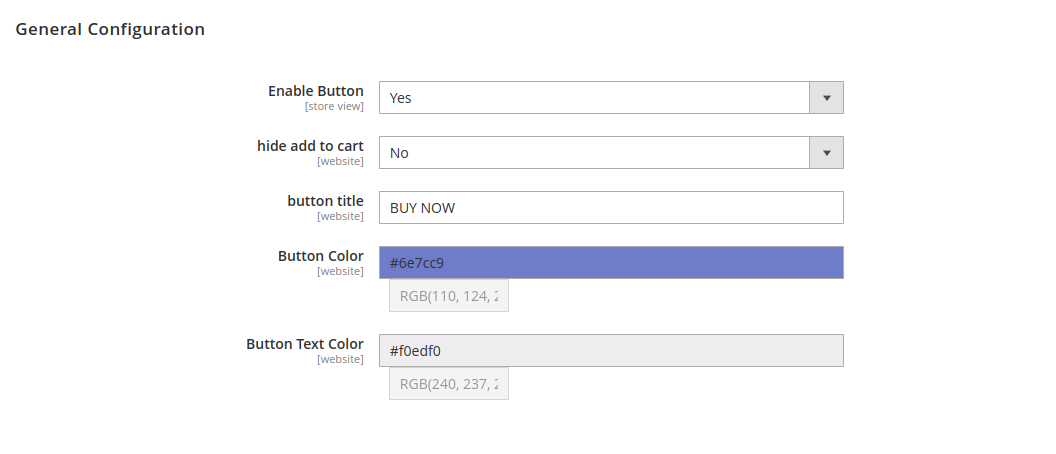Click the RGB(240, 237 value box
The image size is (1056, 454).
(449, 384)
